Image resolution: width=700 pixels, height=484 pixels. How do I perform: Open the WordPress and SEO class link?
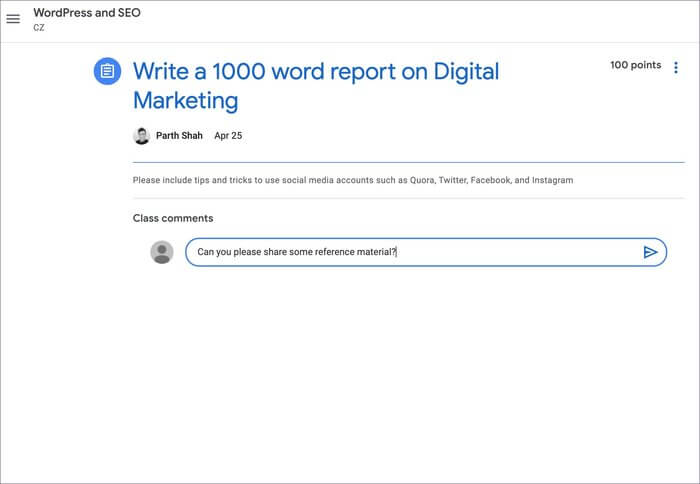pos(87,13)
